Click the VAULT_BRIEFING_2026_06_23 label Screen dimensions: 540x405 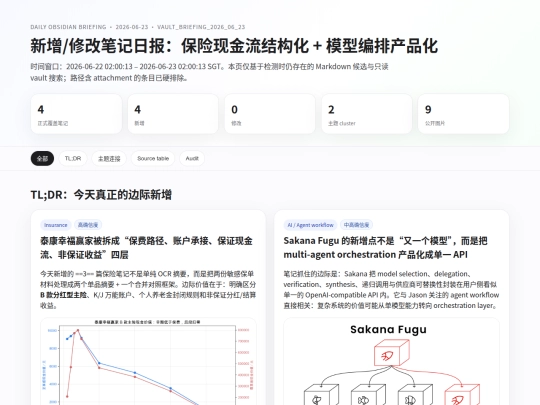(201, 27)
